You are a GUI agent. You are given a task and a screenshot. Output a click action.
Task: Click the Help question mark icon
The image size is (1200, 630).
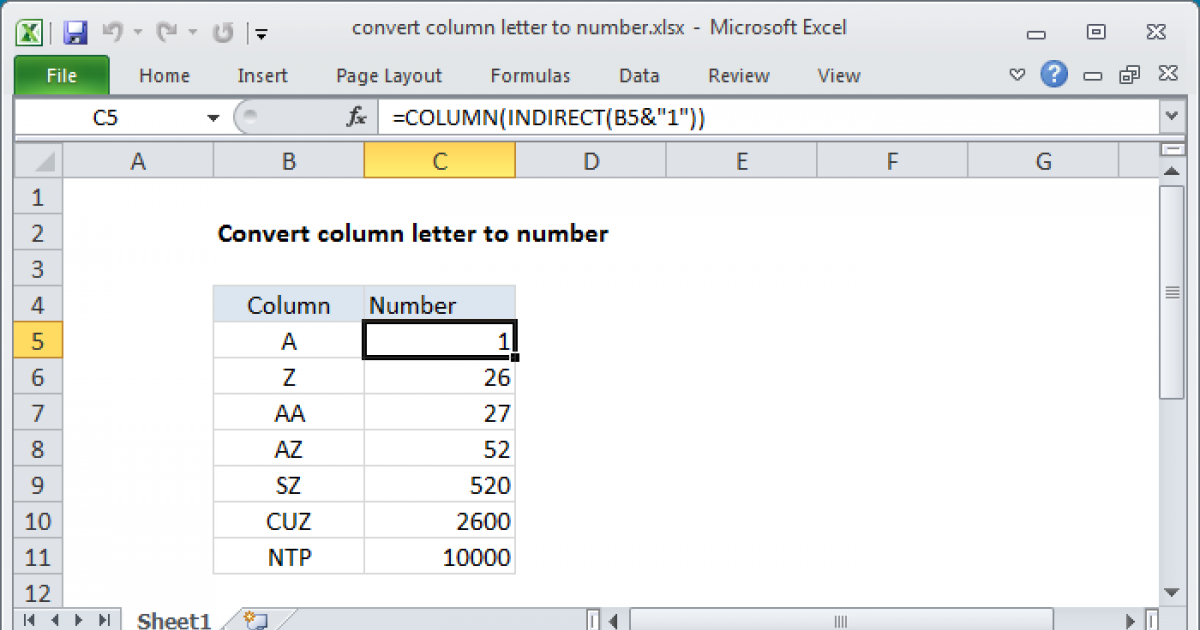(x=1054, y=75)
